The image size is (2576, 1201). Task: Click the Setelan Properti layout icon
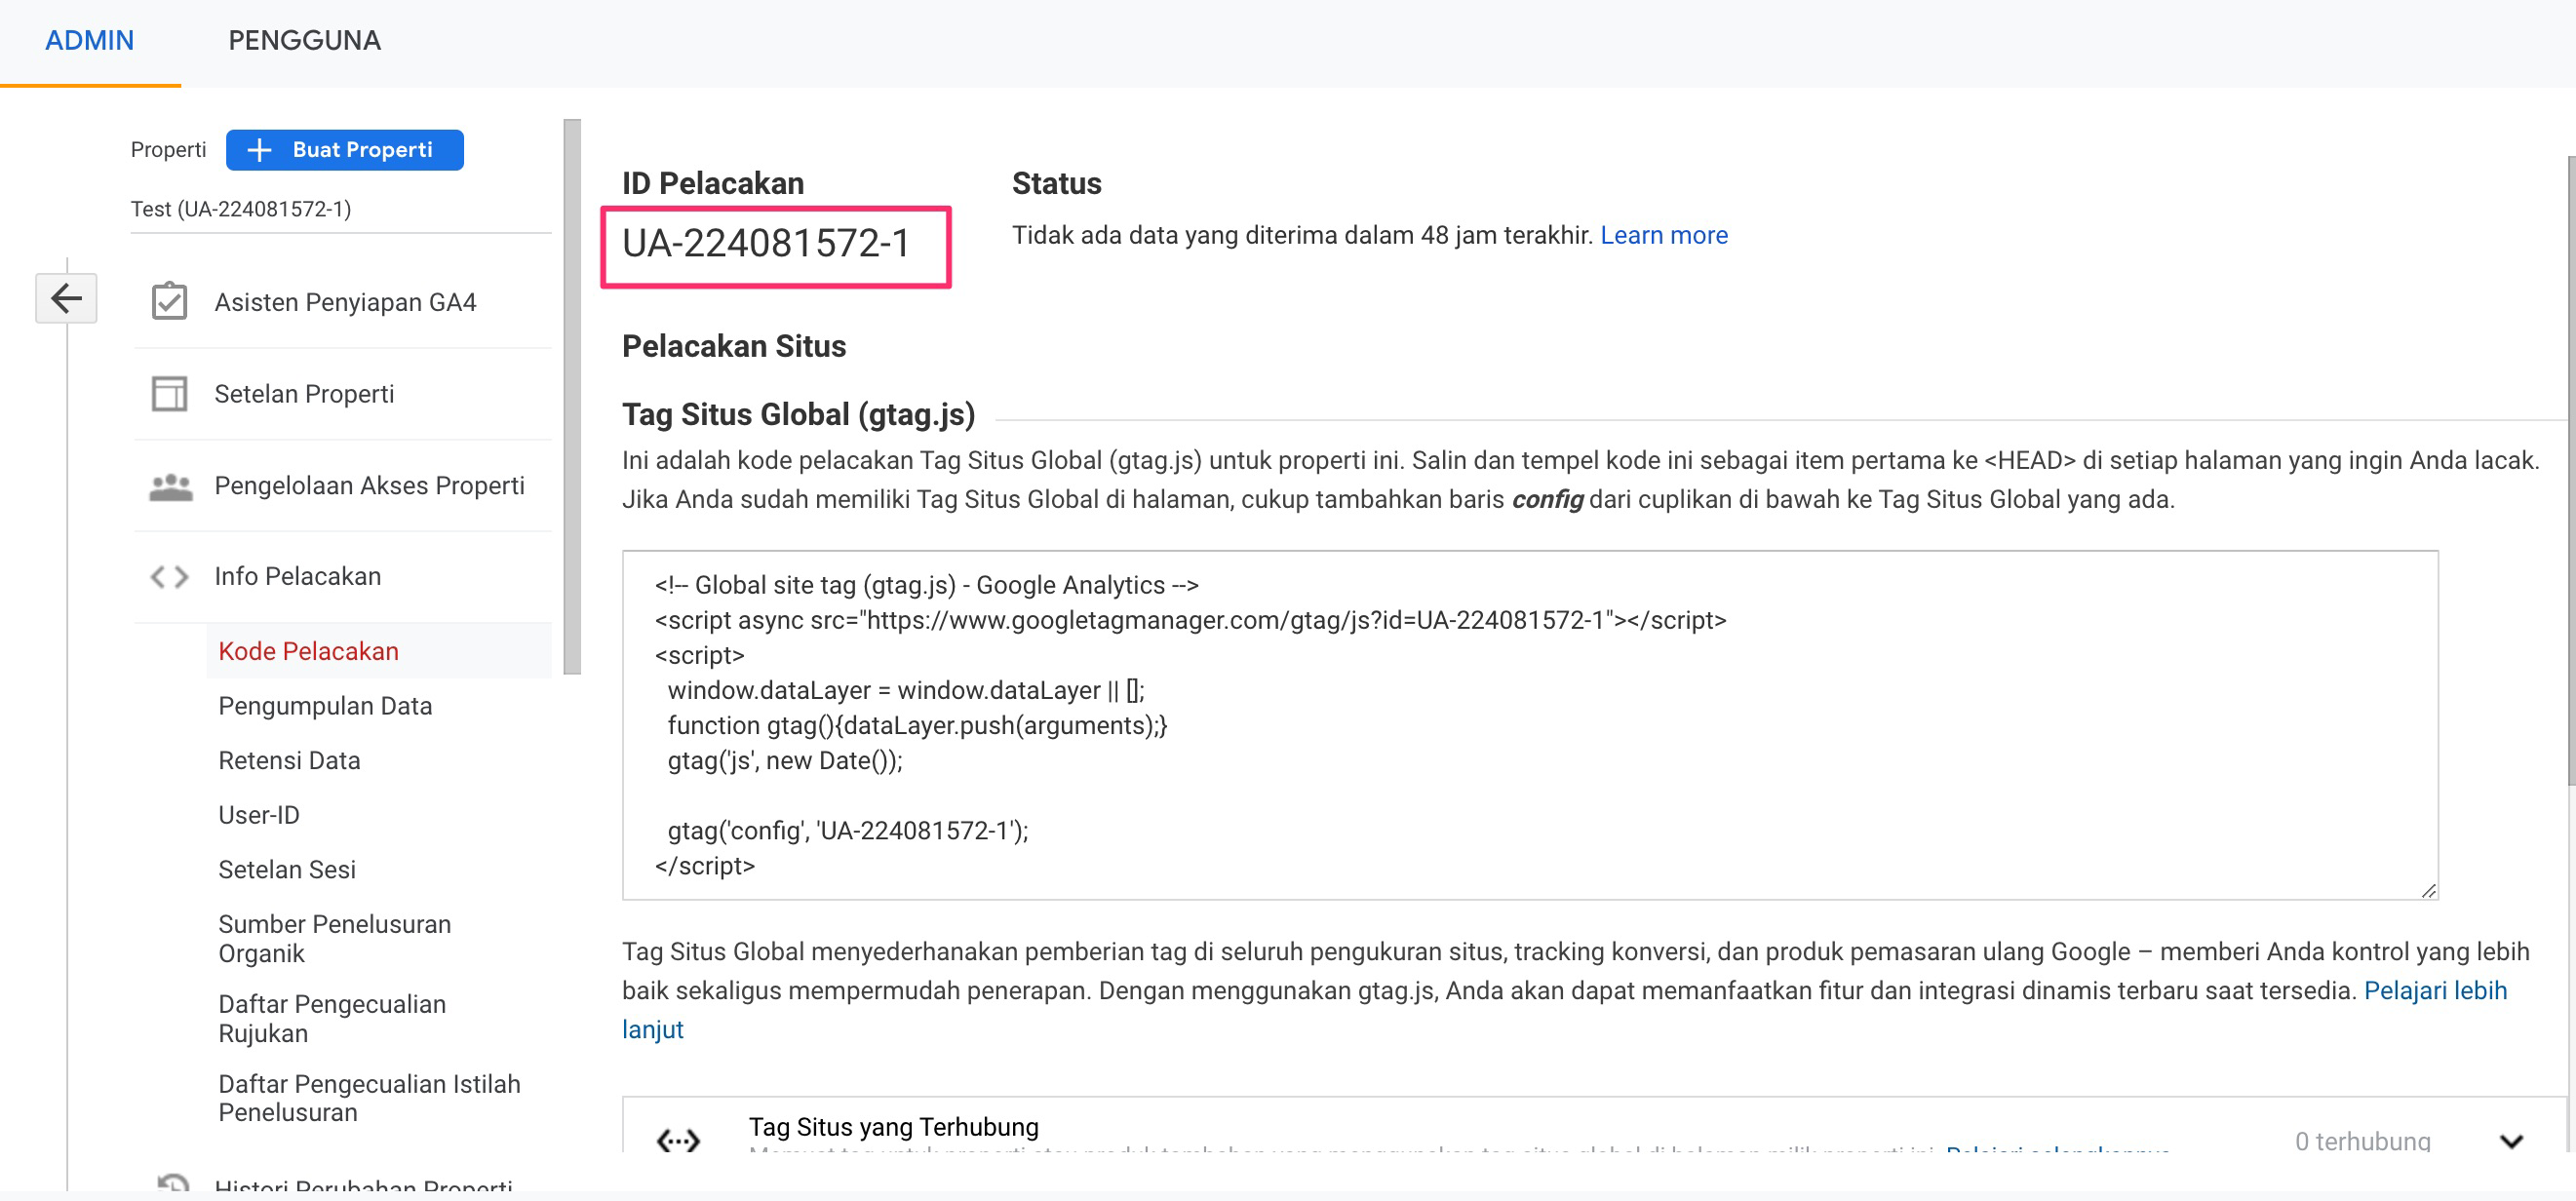[169, 393]
